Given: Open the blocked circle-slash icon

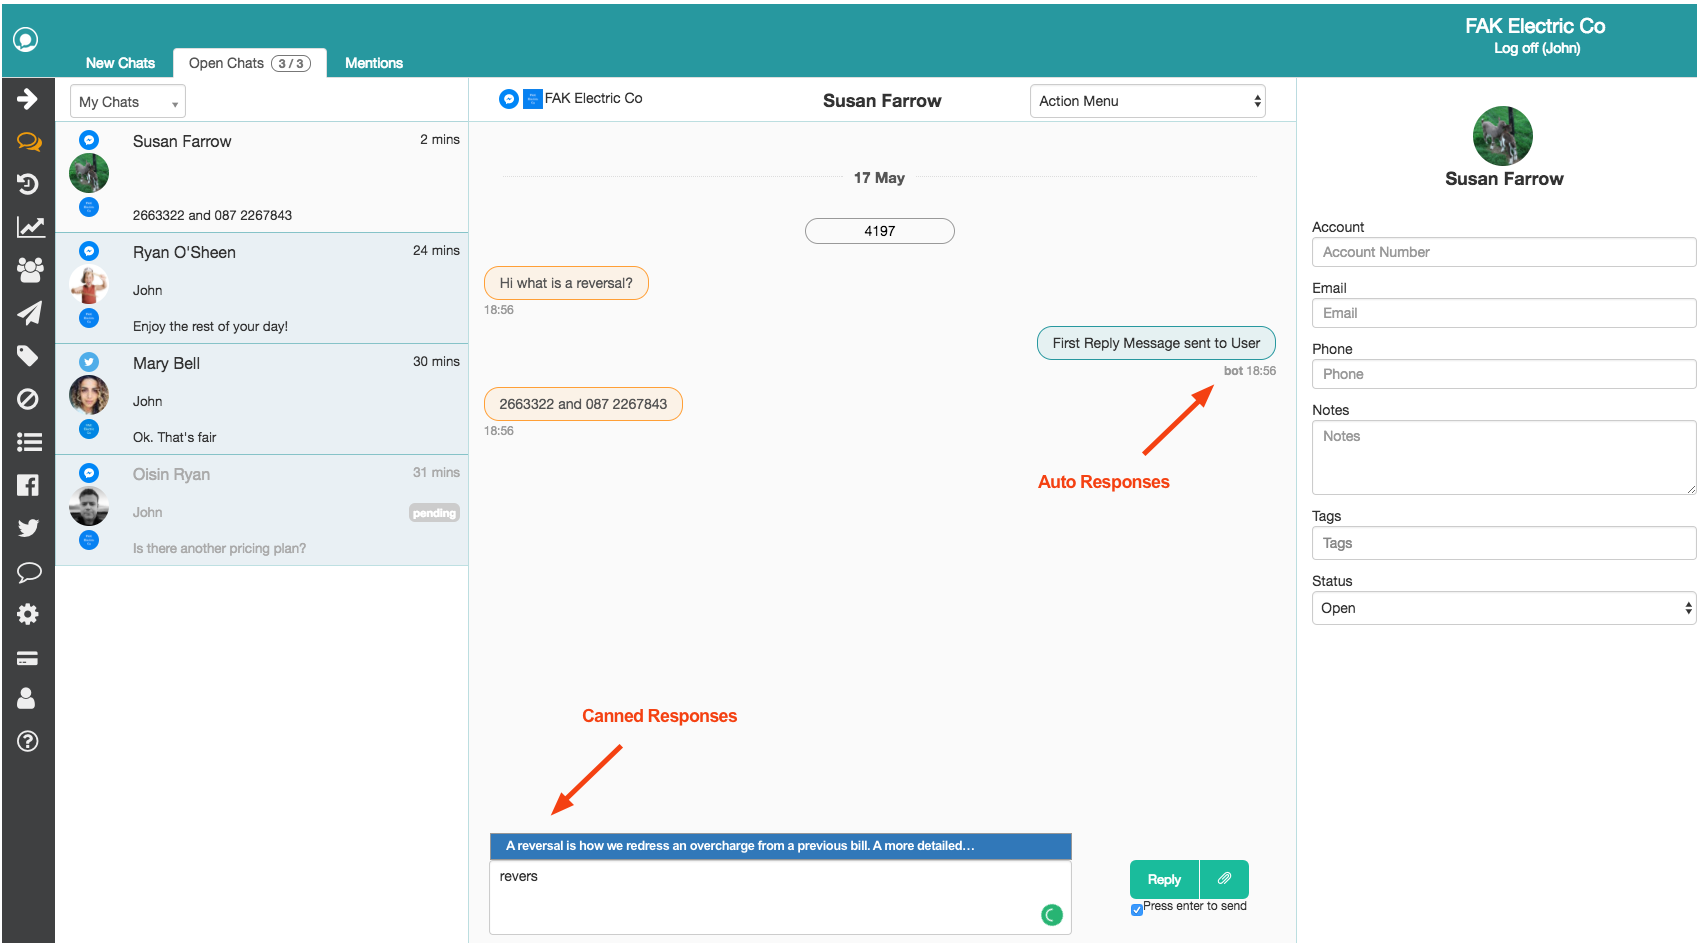Looking at the screenshot, I should point(28,399).
